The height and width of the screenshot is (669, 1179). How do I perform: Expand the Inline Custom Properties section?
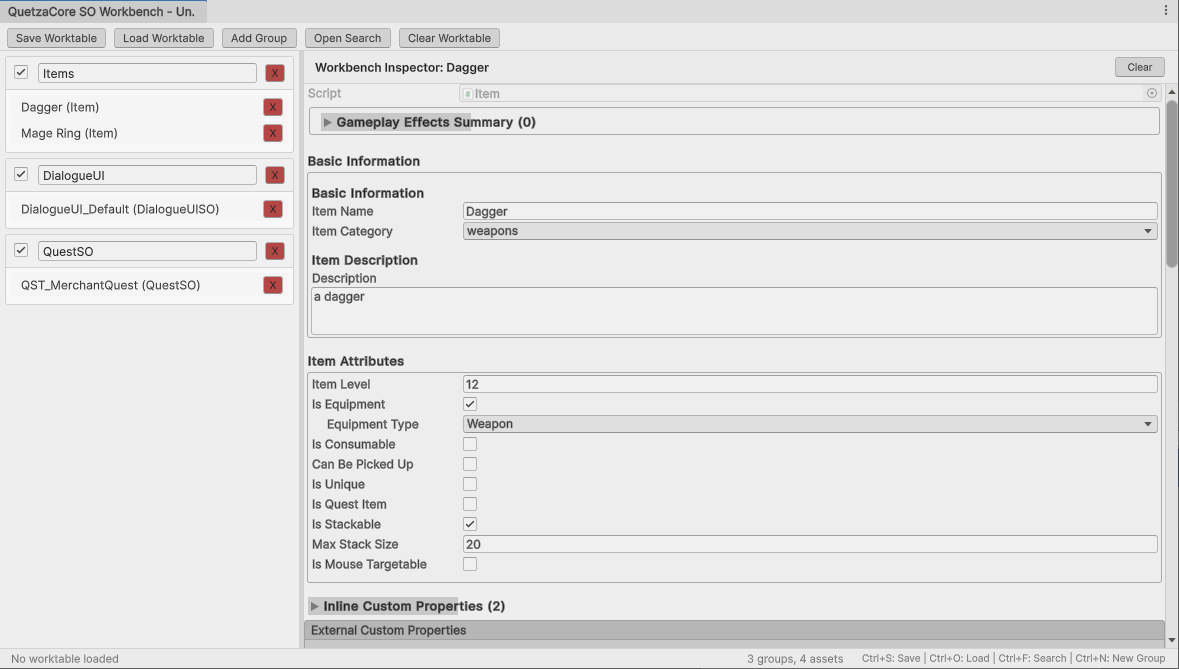pos(316,606)
